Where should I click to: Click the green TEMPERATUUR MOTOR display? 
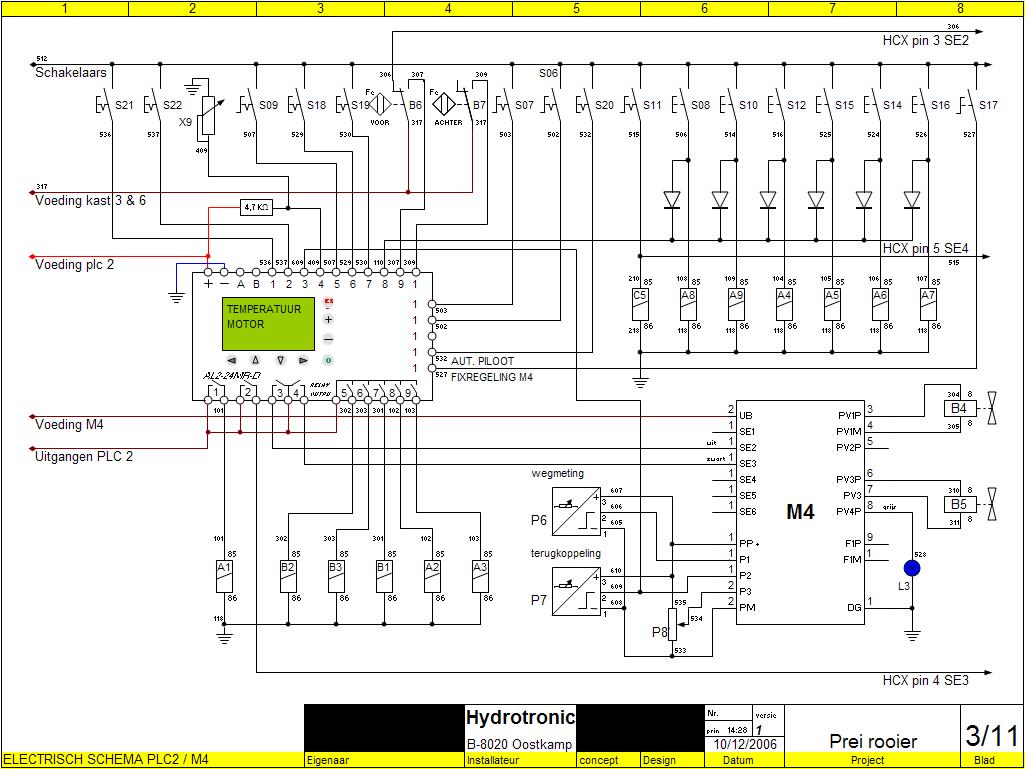coord(268,323)
